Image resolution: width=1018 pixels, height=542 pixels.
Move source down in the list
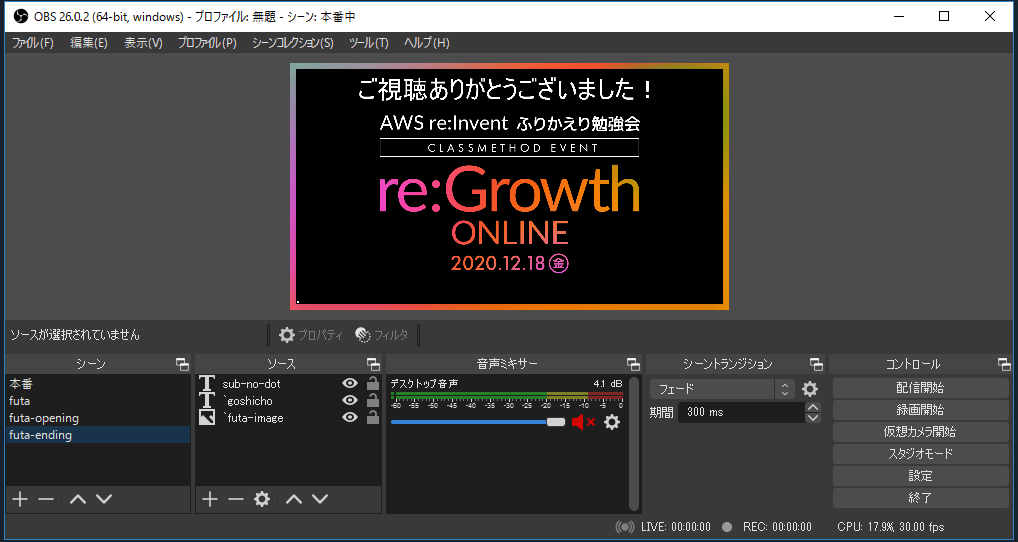point(320,499)
